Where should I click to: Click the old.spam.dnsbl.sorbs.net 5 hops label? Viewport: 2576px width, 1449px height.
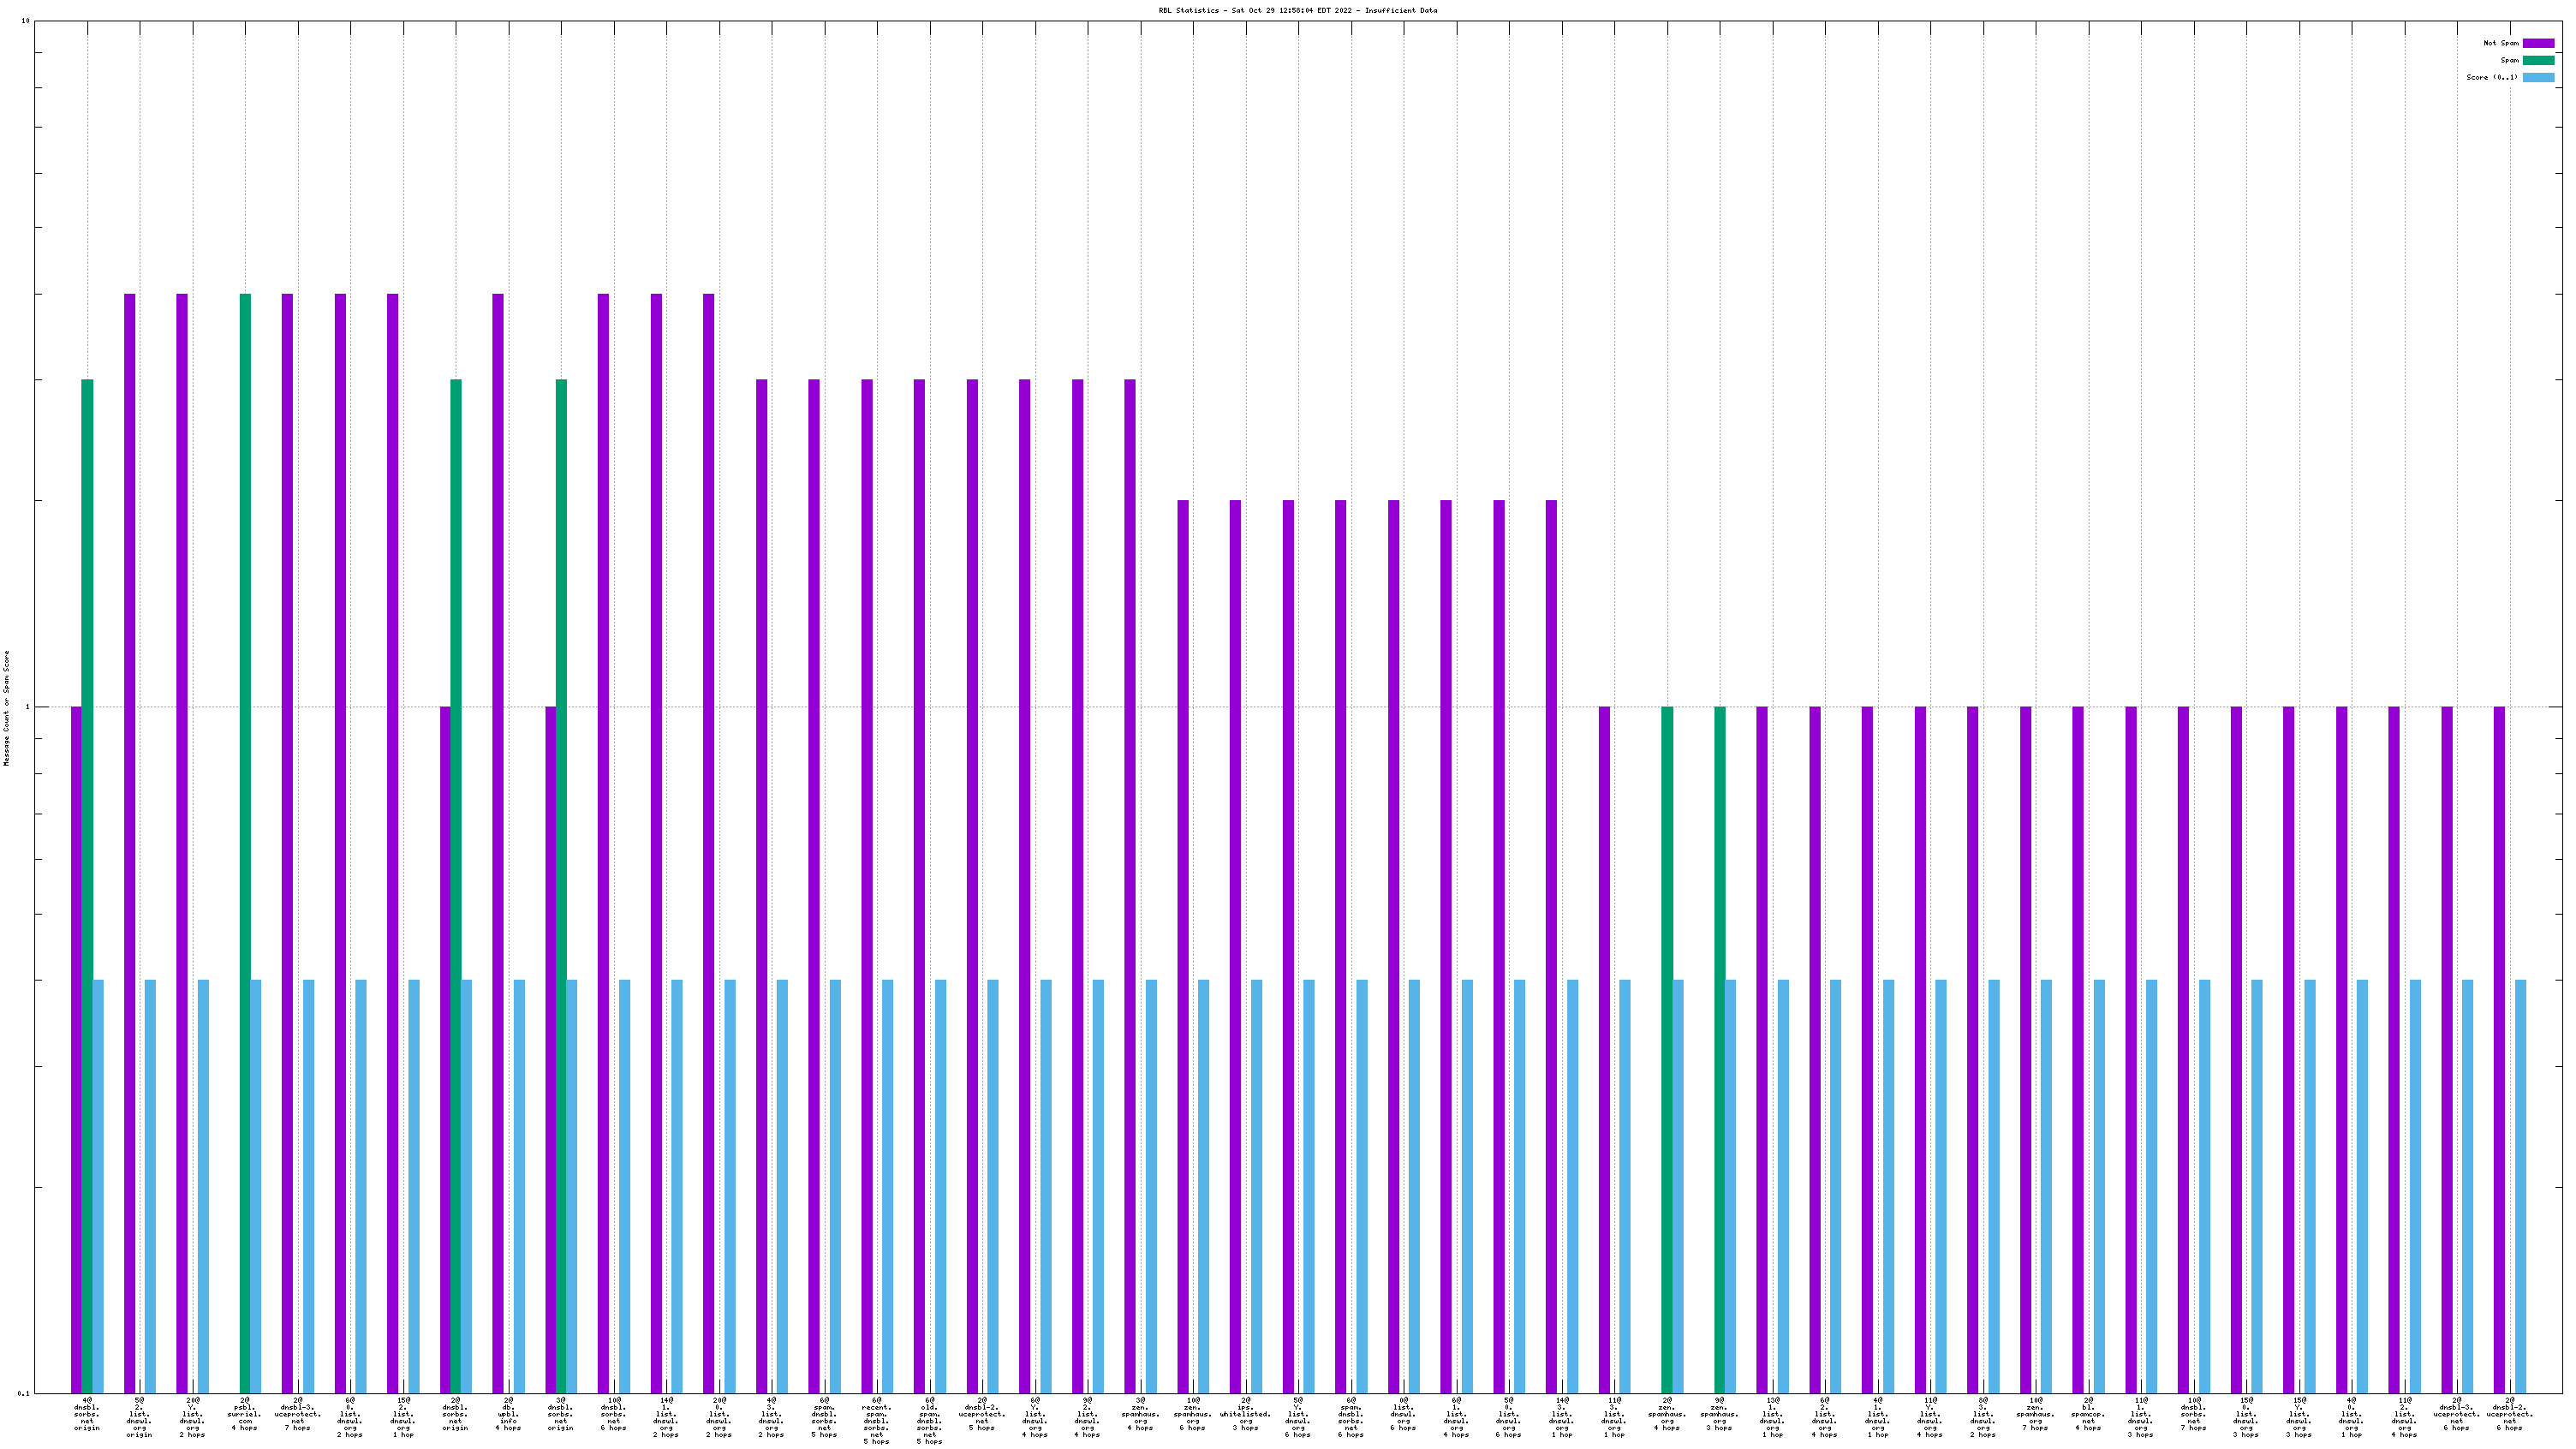[929, 1420]
